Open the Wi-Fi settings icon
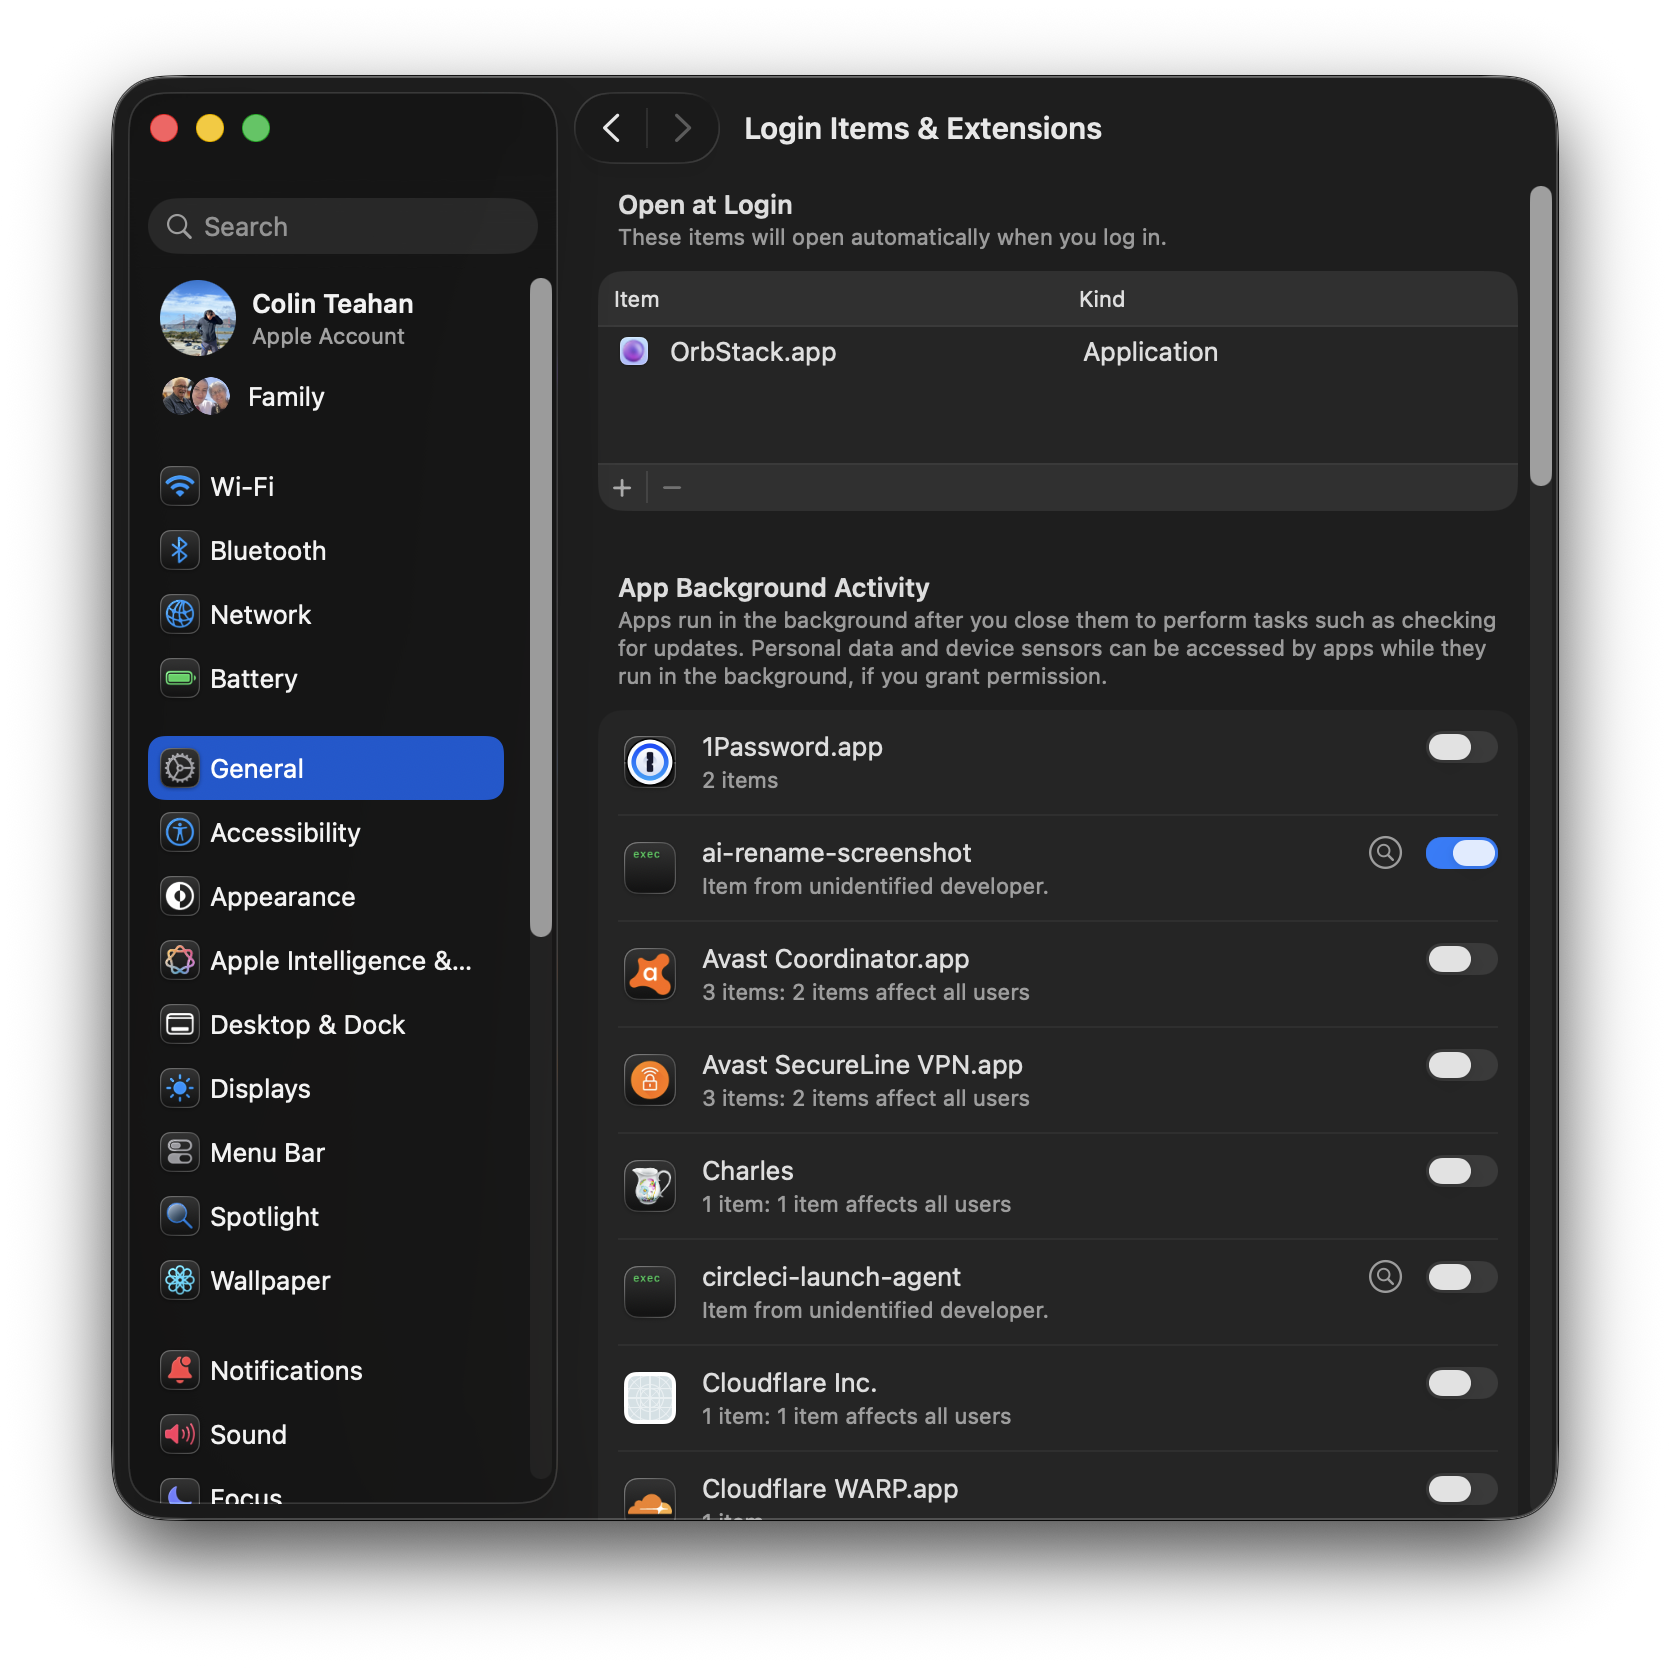This screenshot has height=1668, width=1670. 180,486
